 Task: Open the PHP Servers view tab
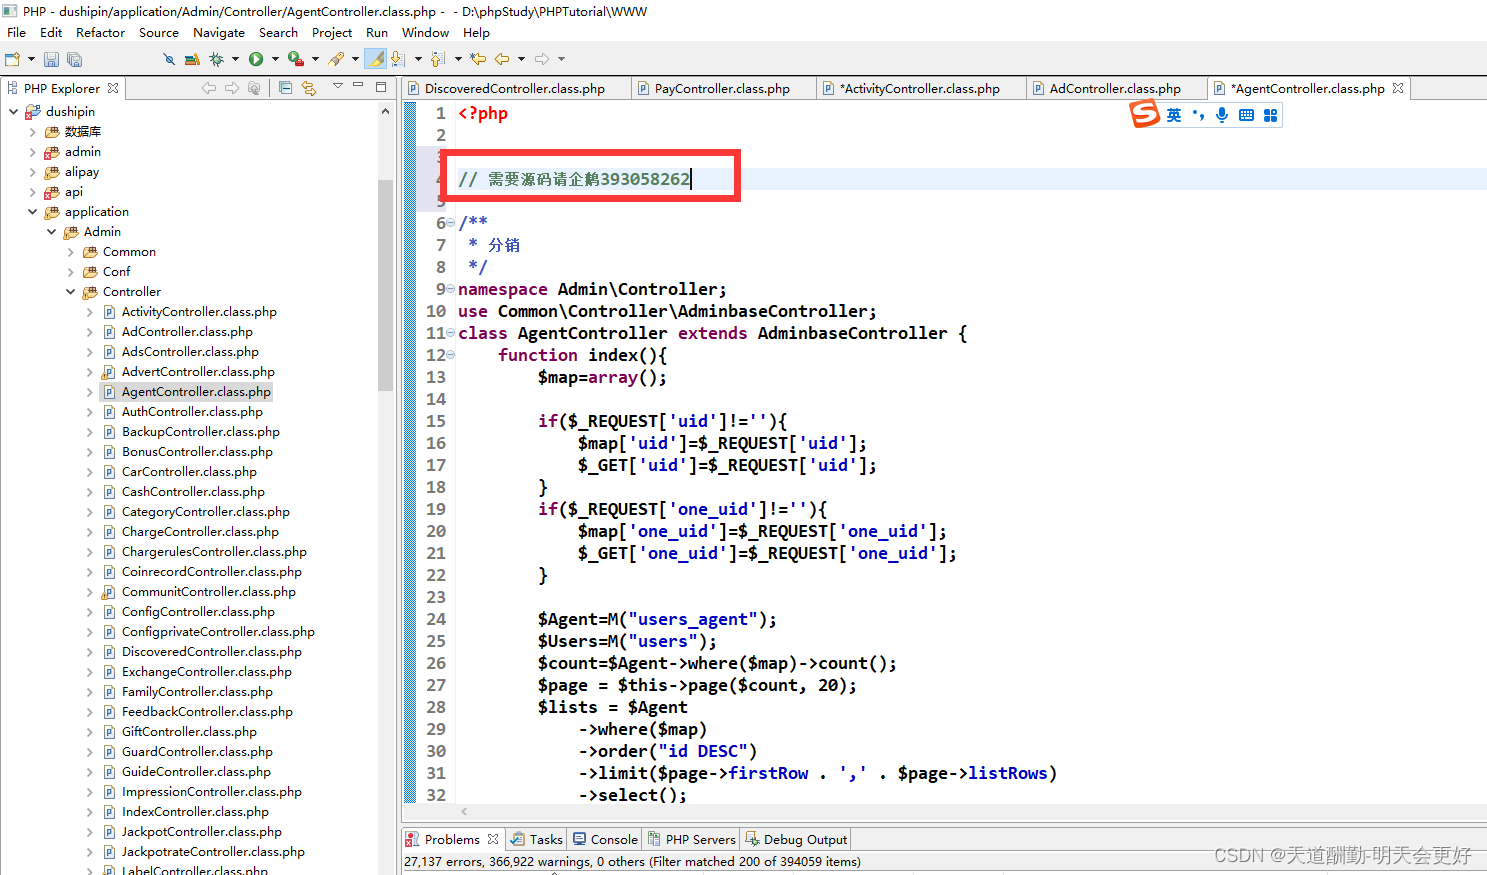[x=692, y=839]
